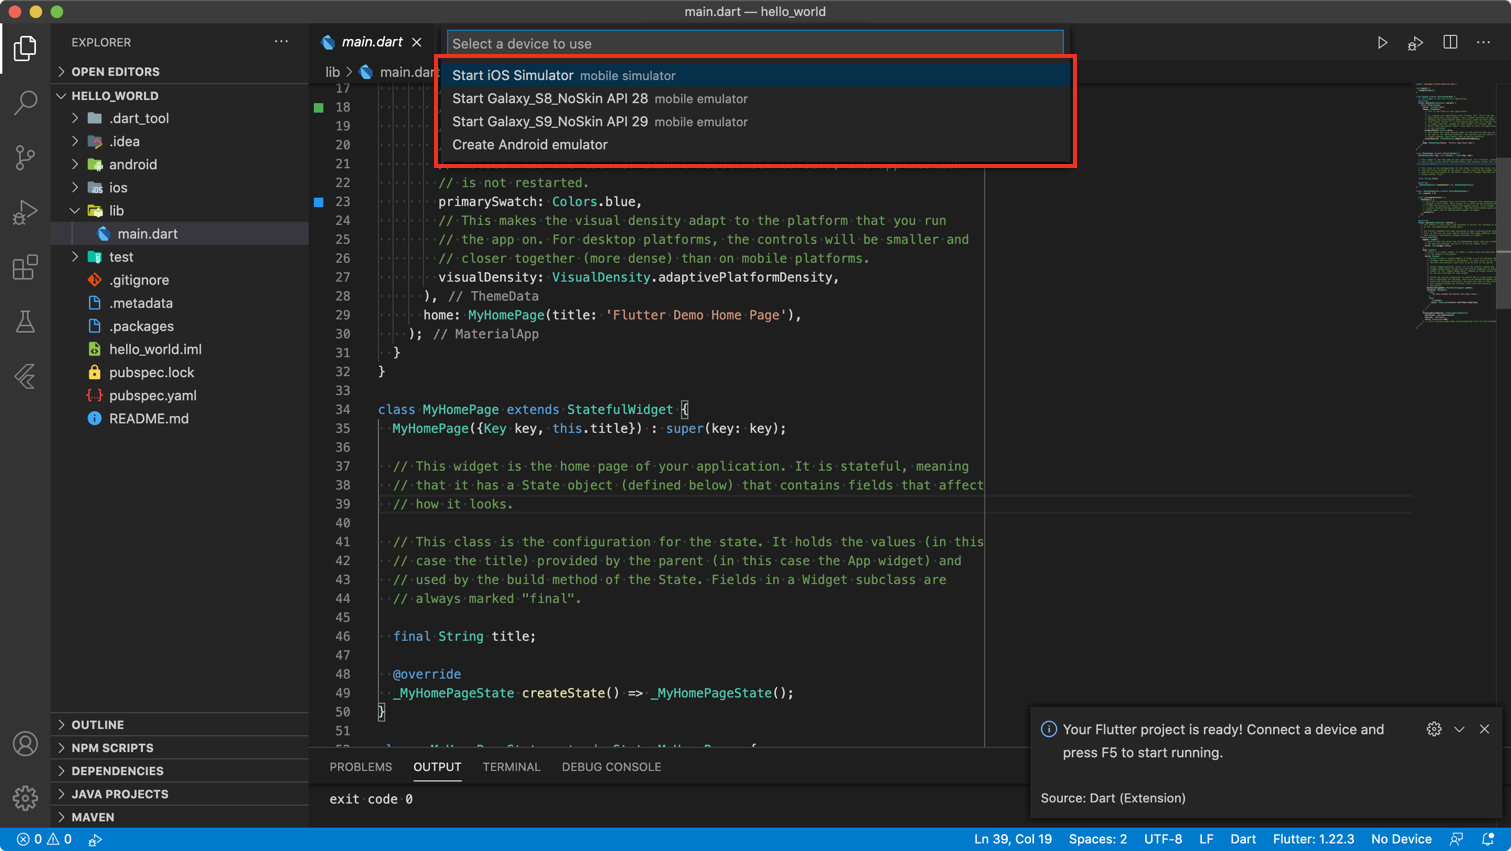Open README.md file
Viewport: 1511px width, 851px height.
point(180,418)
